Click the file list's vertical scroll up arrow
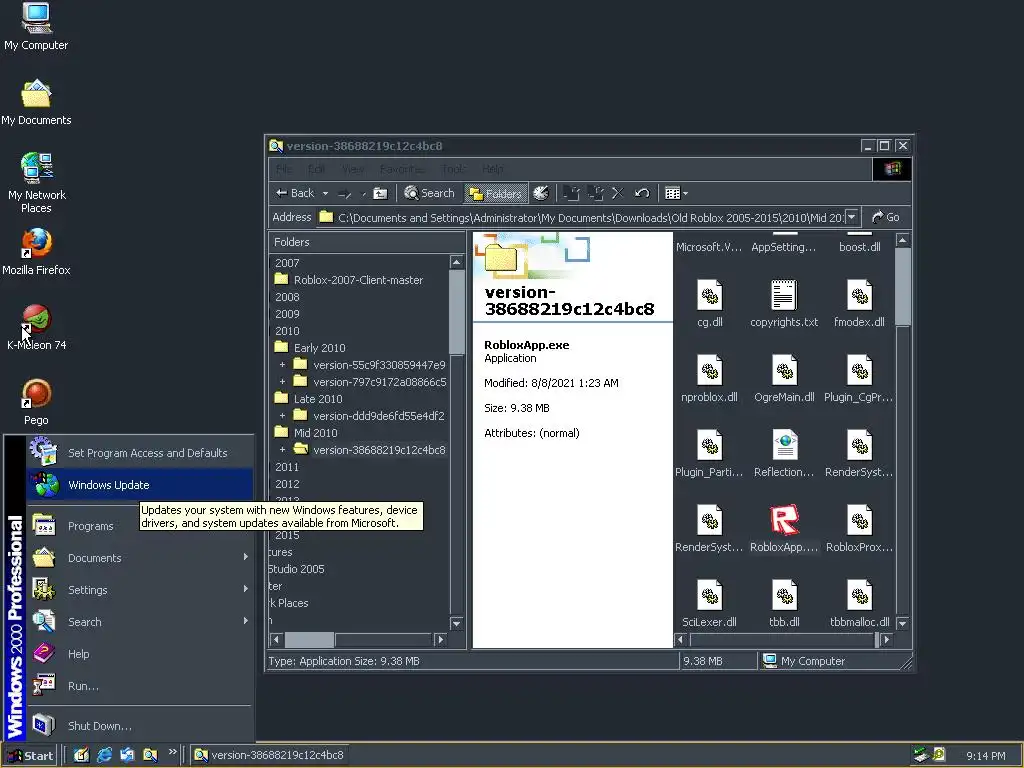The image size is (1024, 768). click(x=903, y=240)
